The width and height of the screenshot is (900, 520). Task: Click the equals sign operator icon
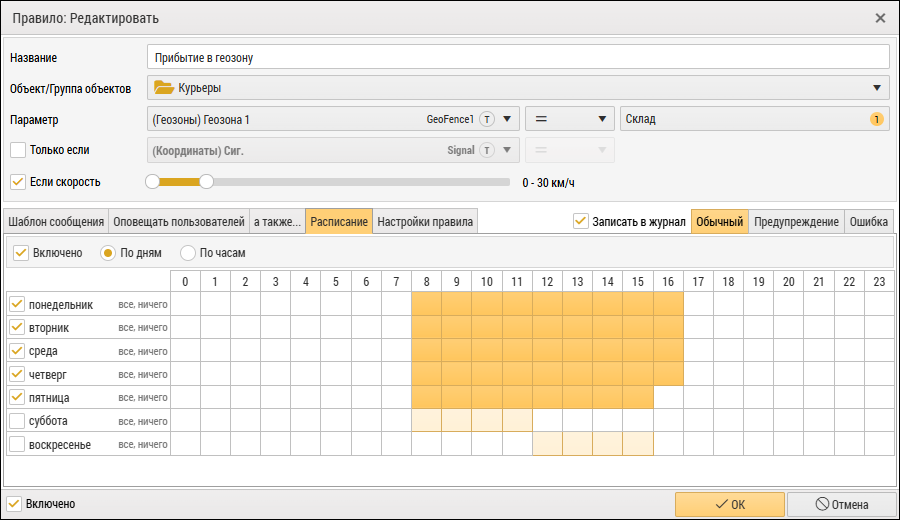[x=542, y=120]
